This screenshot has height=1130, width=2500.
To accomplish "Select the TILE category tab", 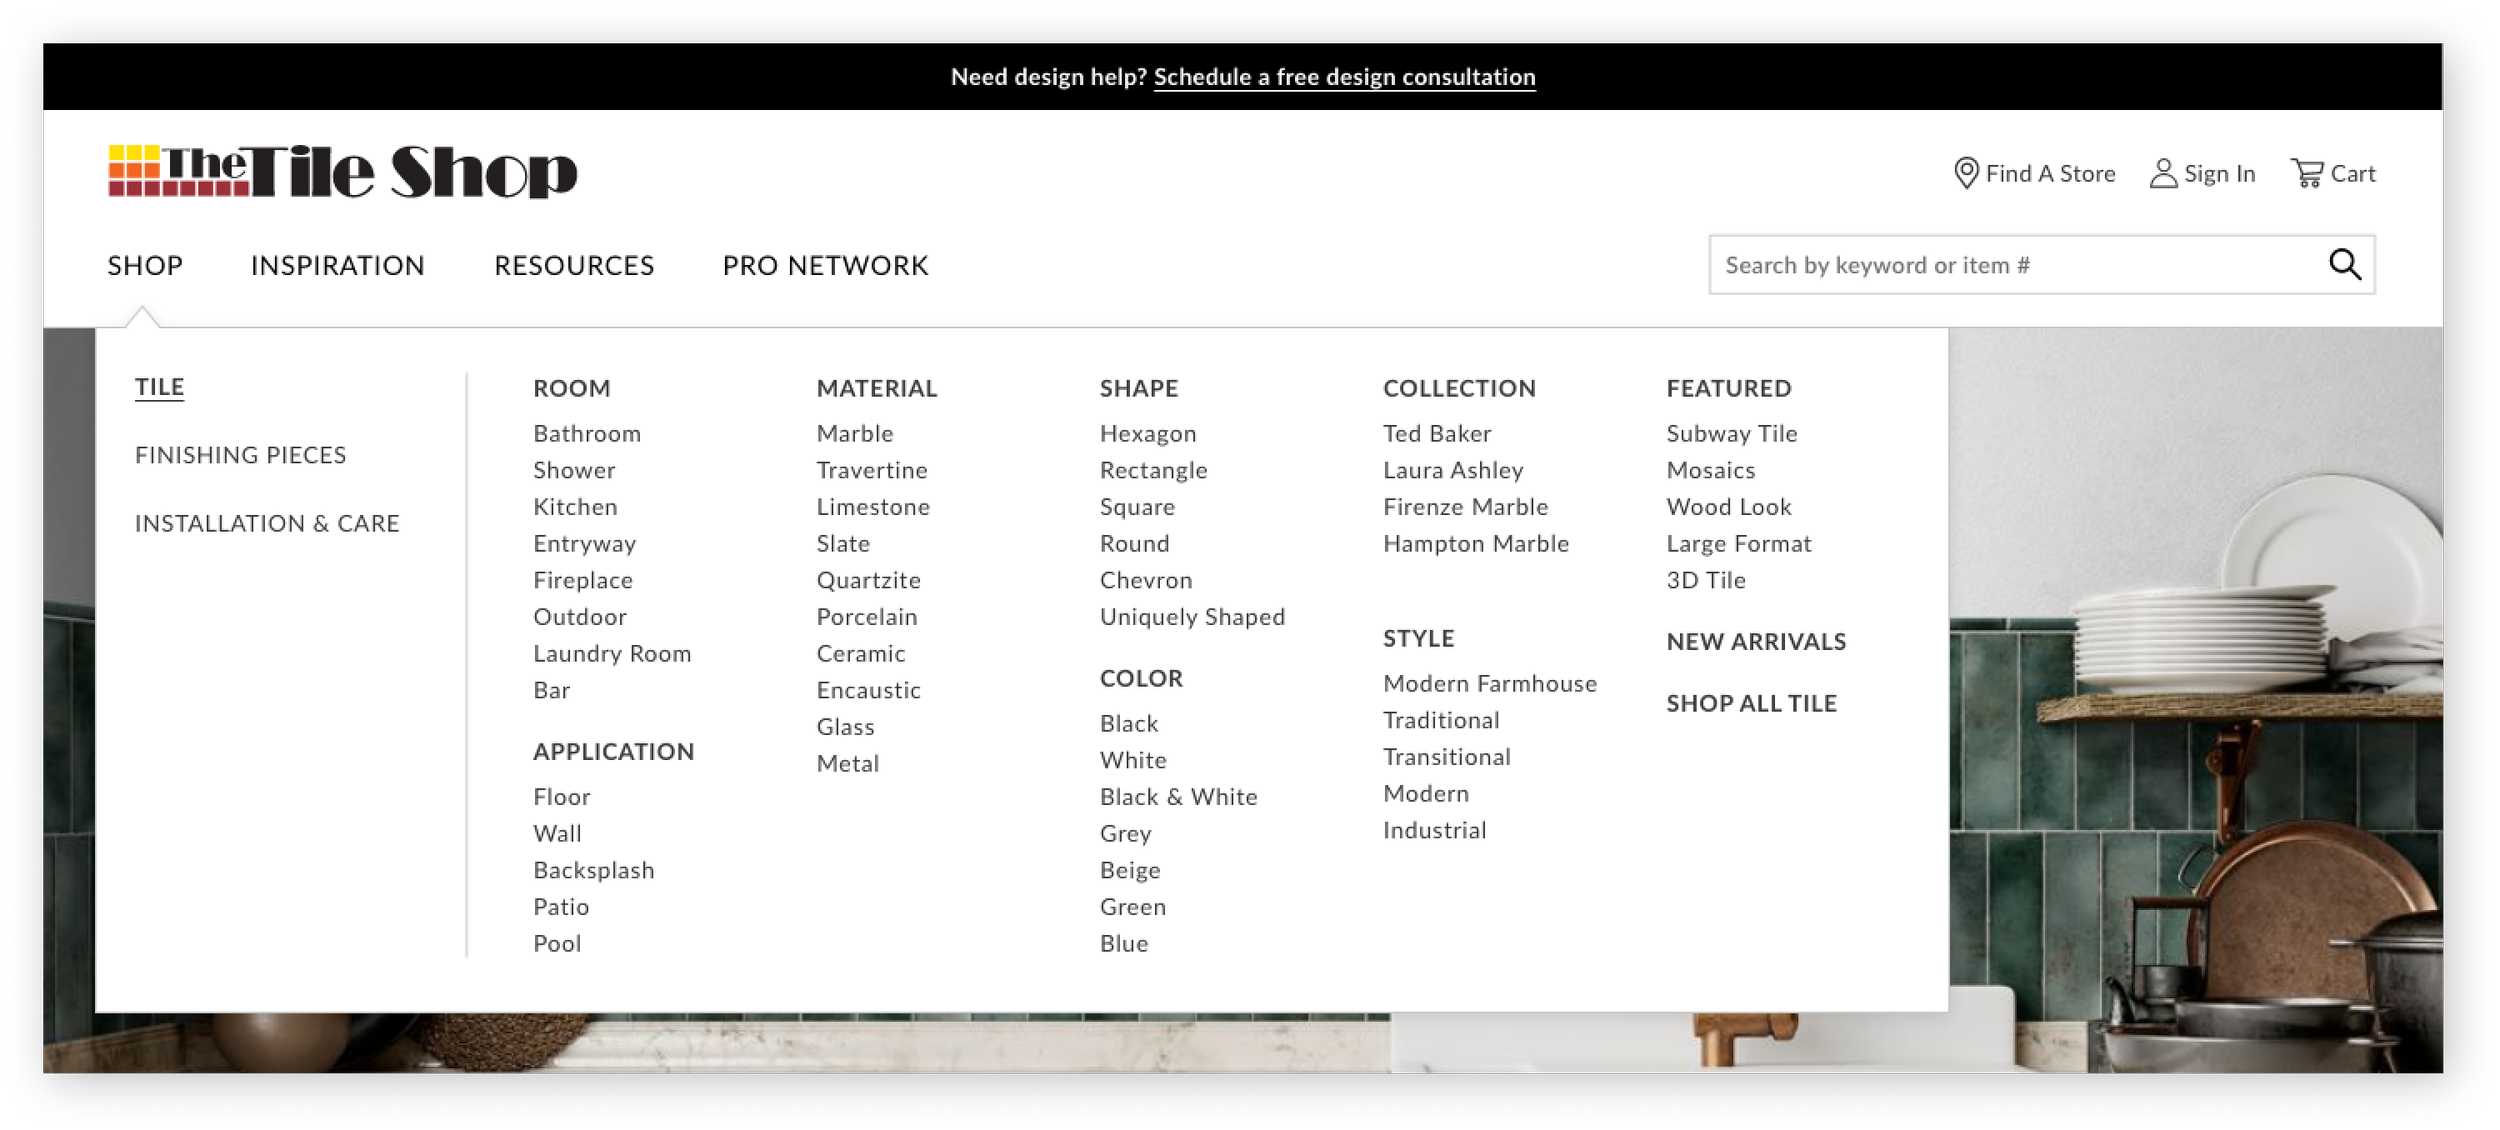I will point(160,387).
